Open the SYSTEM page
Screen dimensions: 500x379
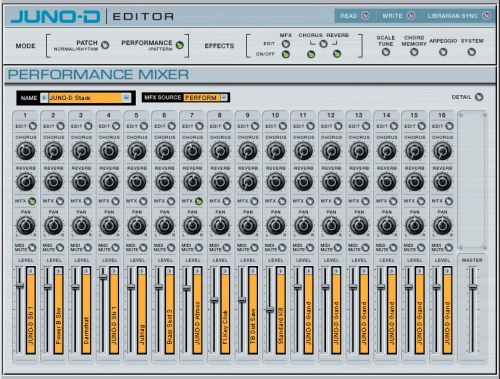click(471, 52)
